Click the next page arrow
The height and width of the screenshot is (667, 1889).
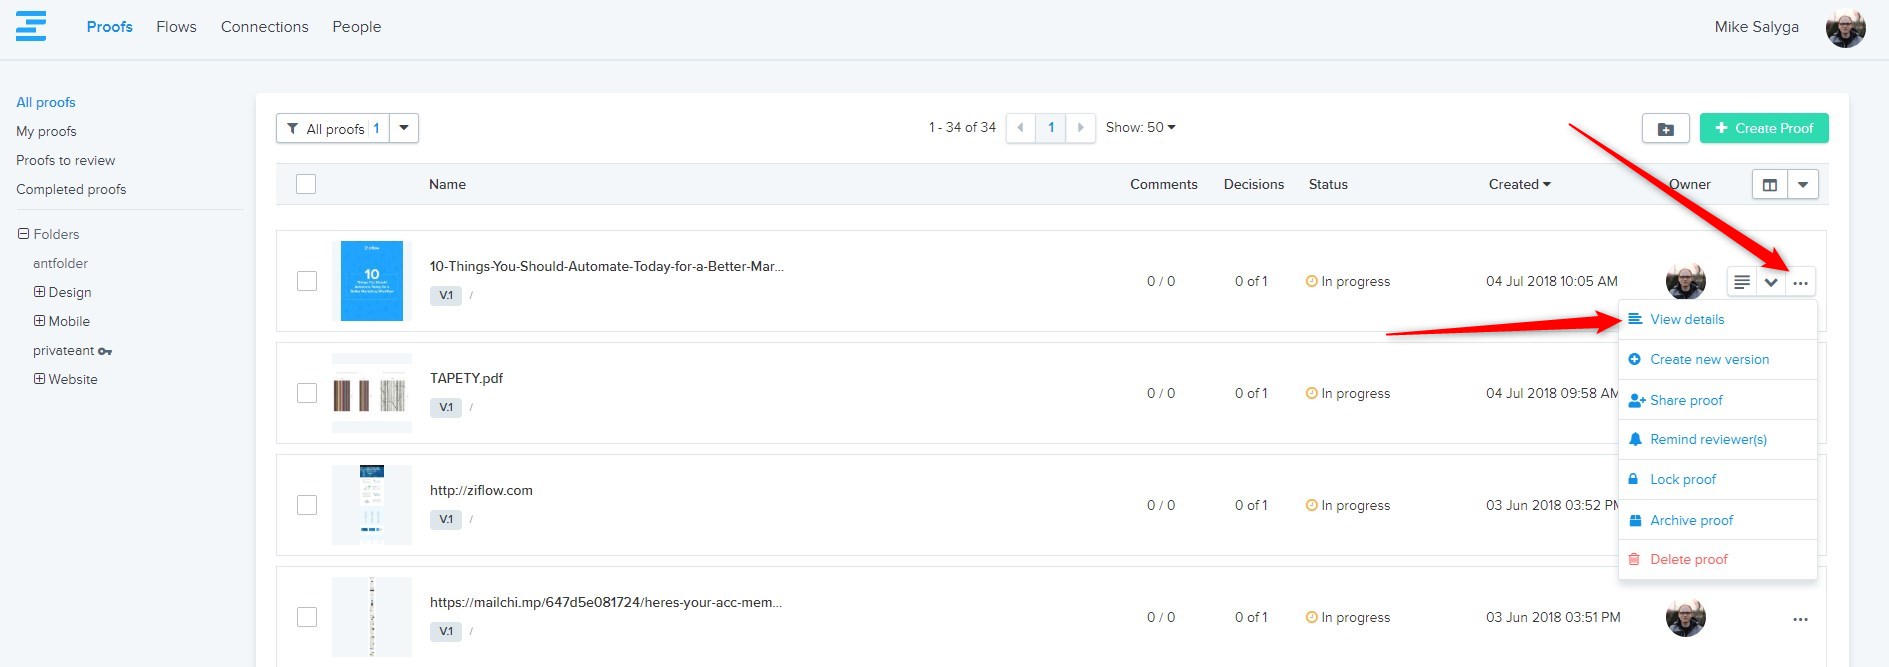coord(1080,128)
